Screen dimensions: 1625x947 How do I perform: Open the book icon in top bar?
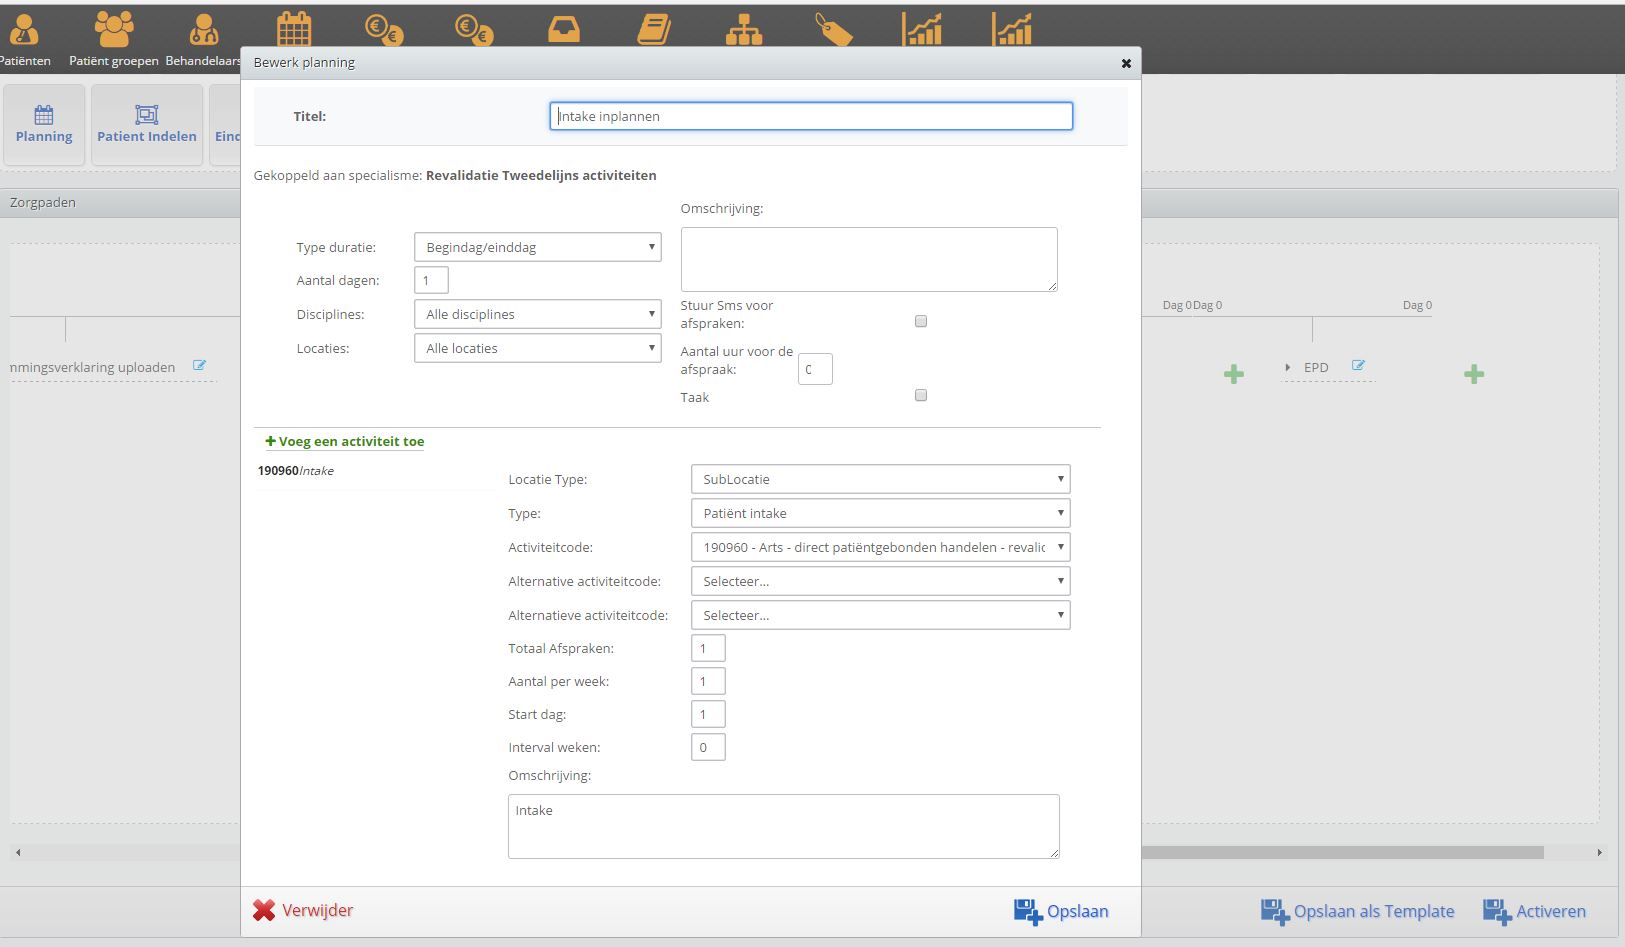click(654, 30)
